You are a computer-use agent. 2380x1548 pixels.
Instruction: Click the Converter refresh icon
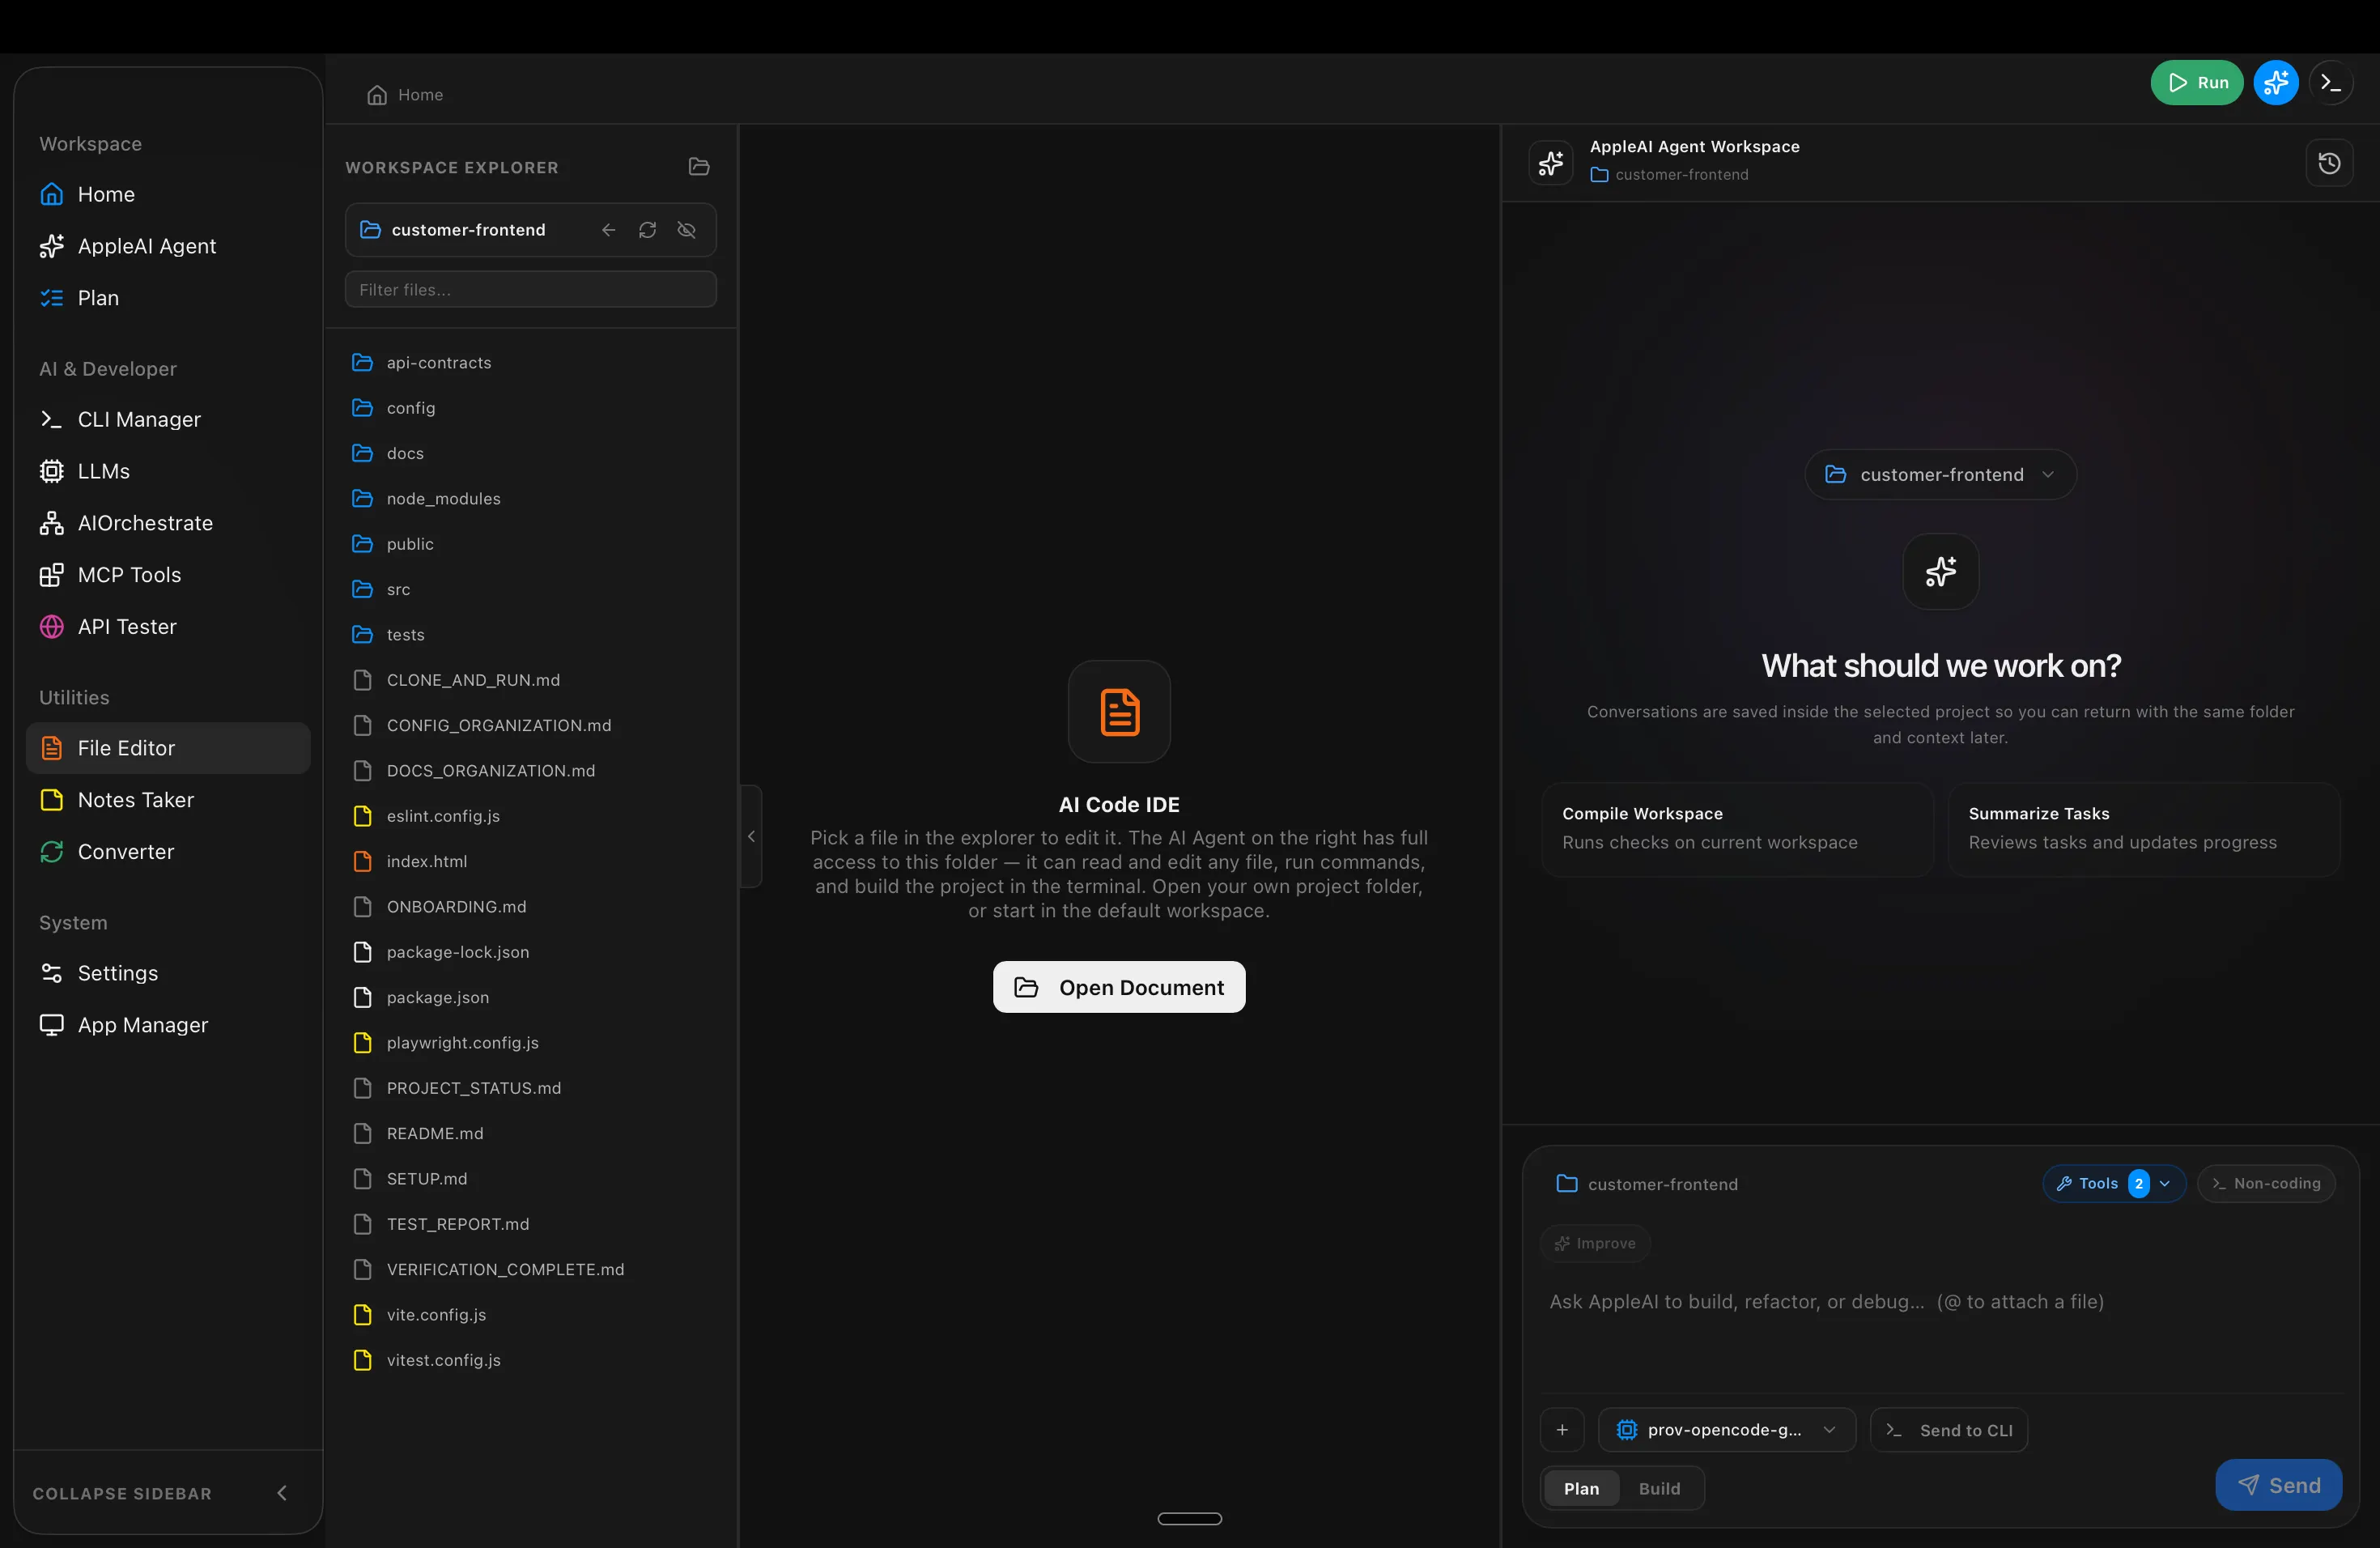pyautogui.click(x=51, y=852)
